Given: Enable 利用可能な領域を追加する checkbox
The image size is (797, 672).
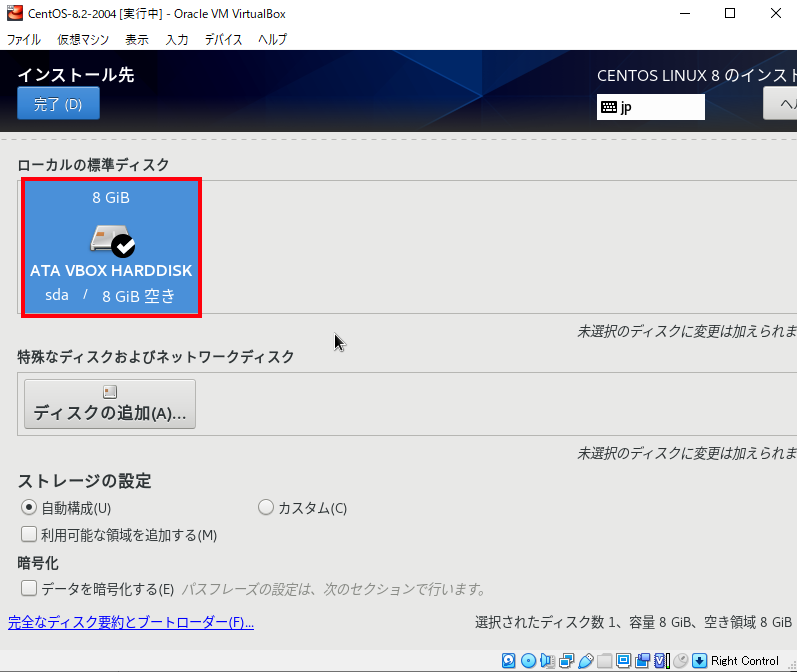Looking at the screenshot, I should (29, 534).
